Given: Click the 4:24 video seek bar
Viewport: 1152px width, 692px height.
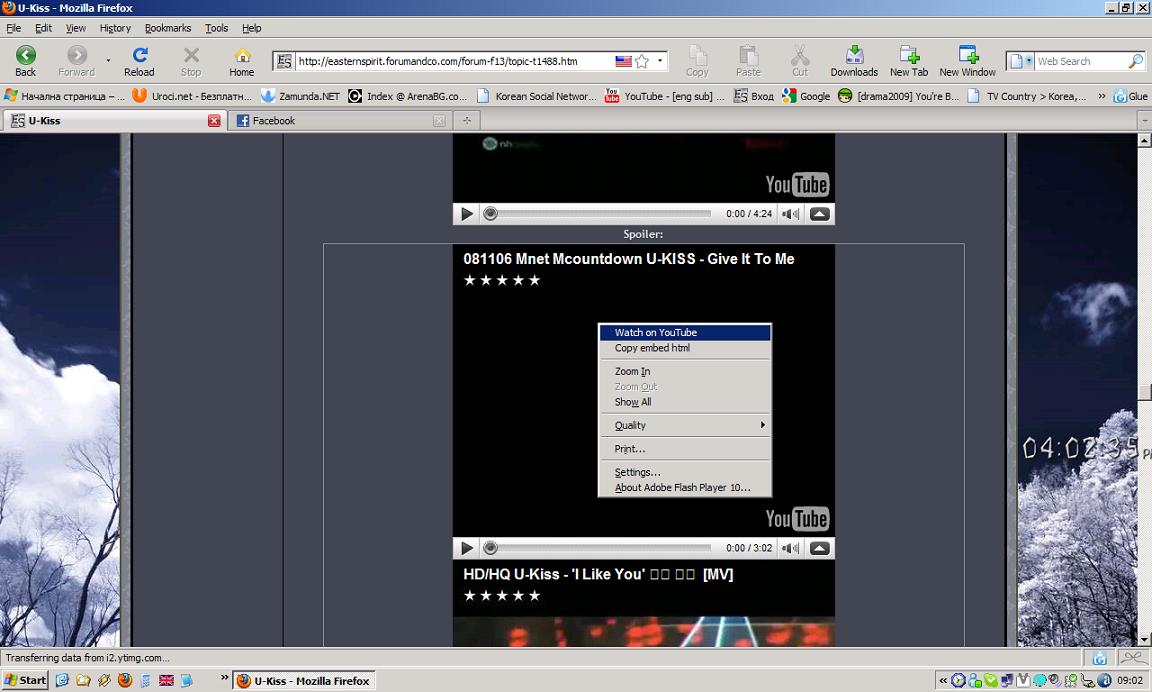Looking at the screenshot, I should coord(601,214).
